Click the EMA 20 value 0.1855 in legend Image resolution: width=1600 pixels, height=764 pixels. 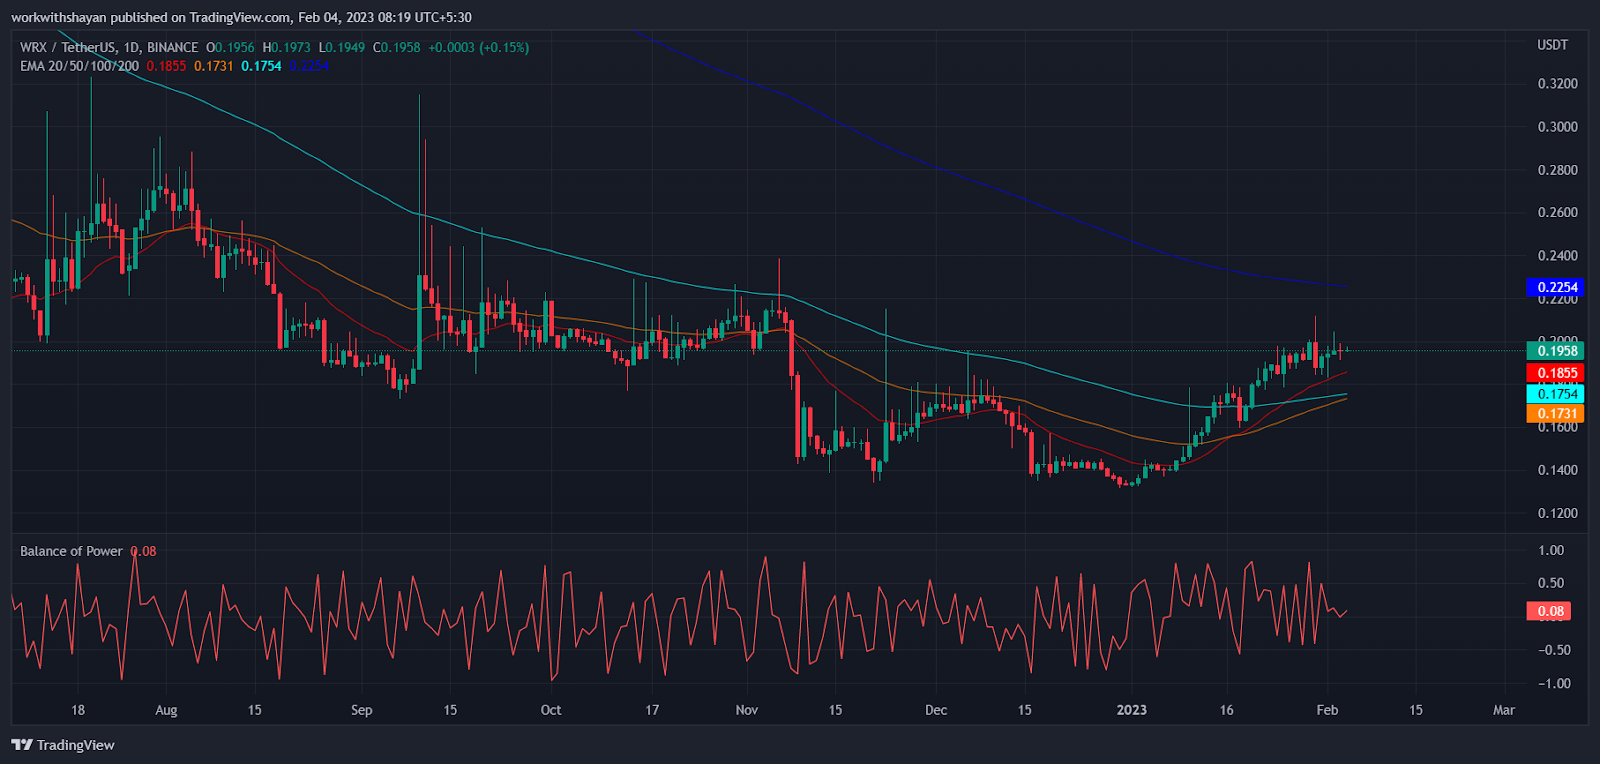coord(166,66)
